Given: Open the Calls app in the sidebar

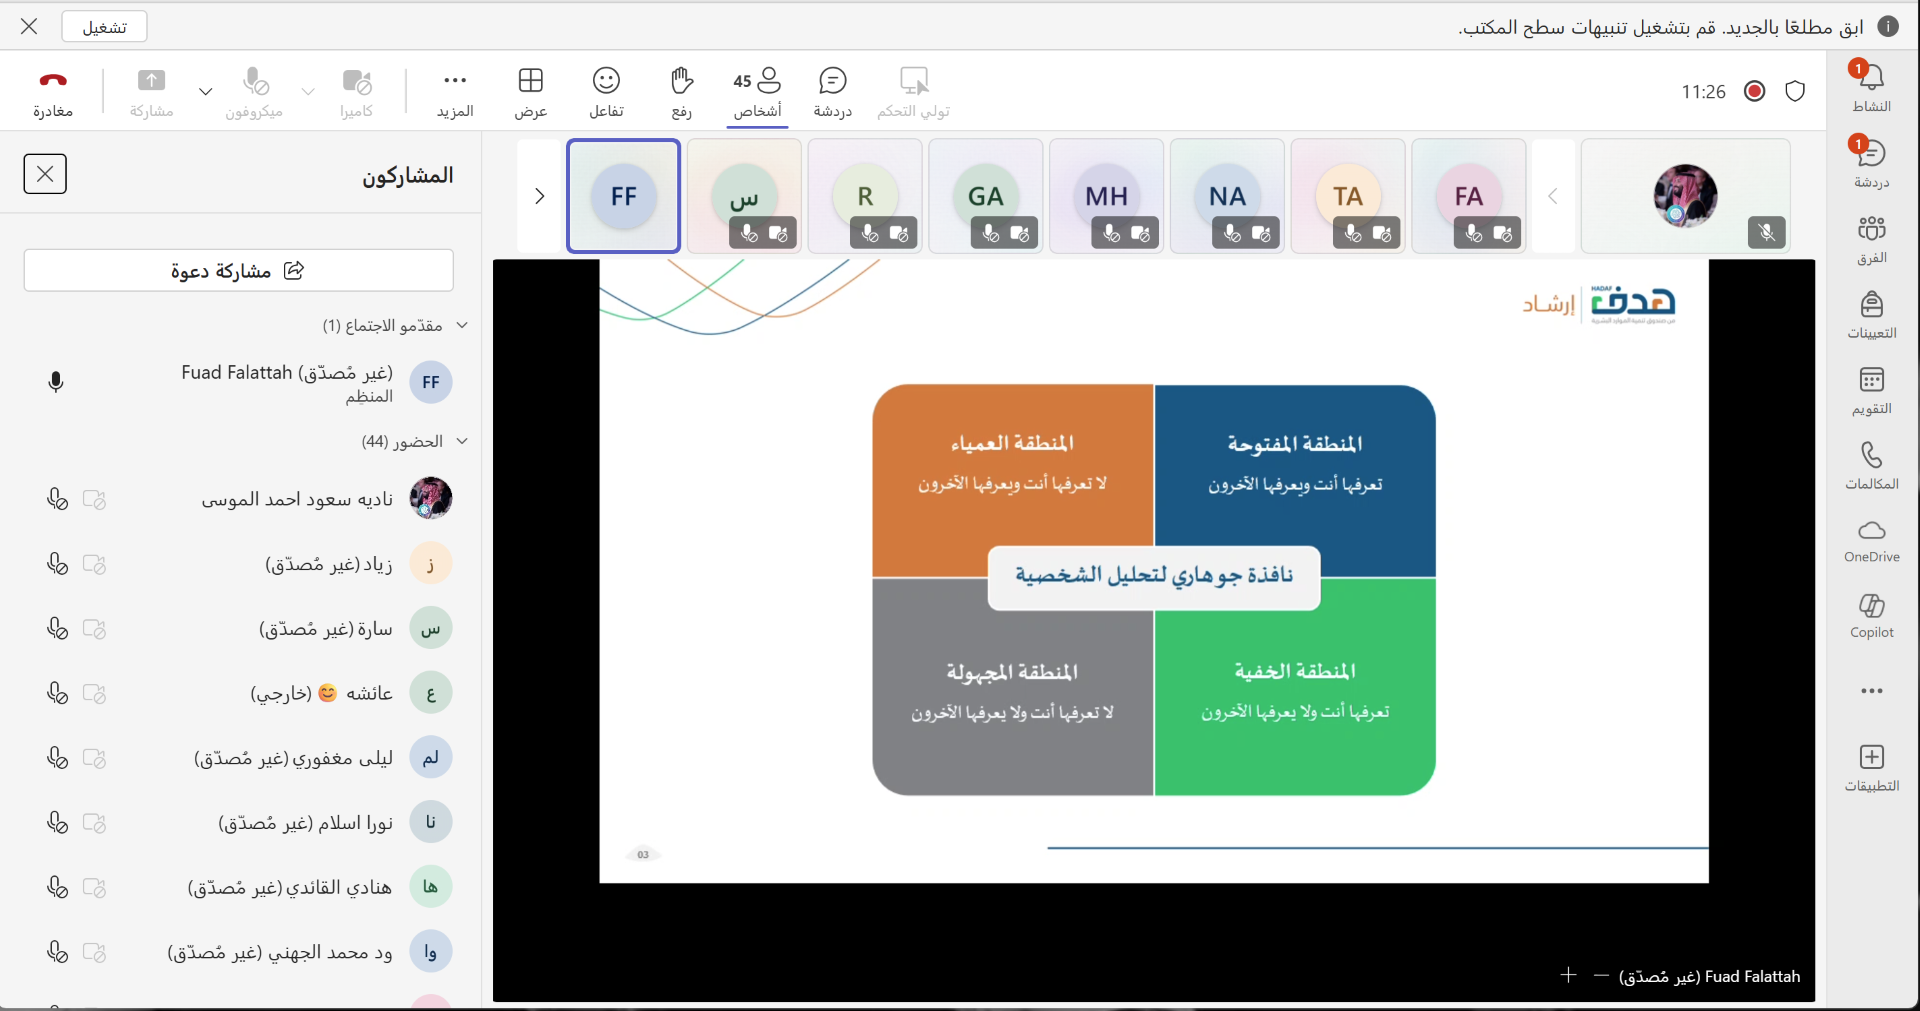Looking at the screenshot, I should point(1871,465).
